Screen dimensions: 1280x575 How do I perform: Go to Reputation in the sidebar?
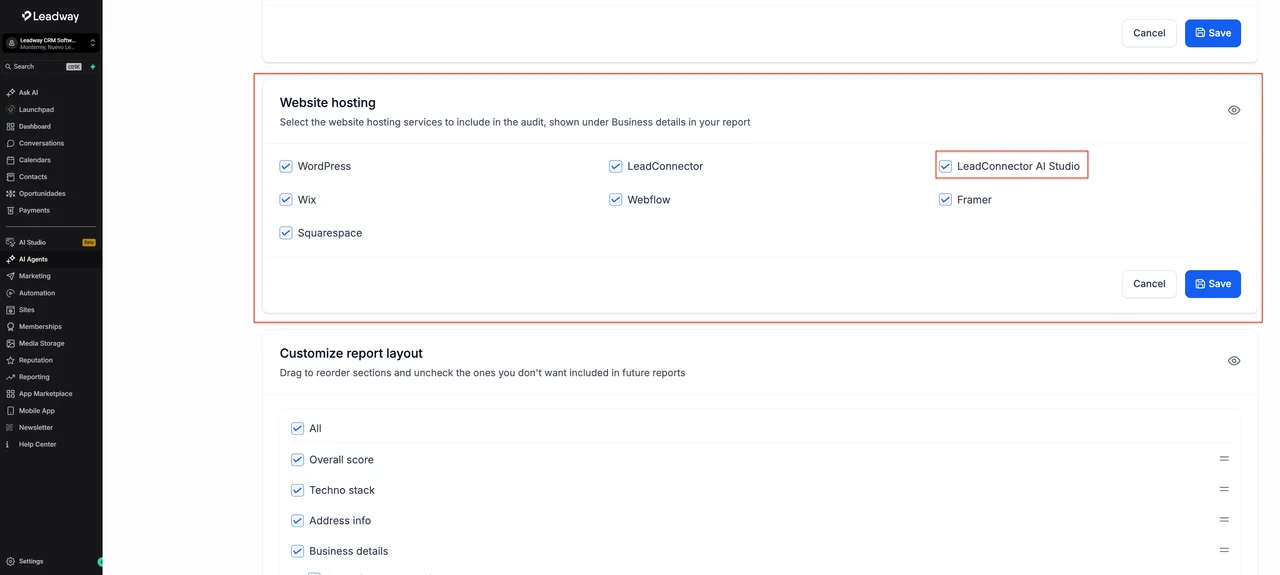(x=35, y=360)
